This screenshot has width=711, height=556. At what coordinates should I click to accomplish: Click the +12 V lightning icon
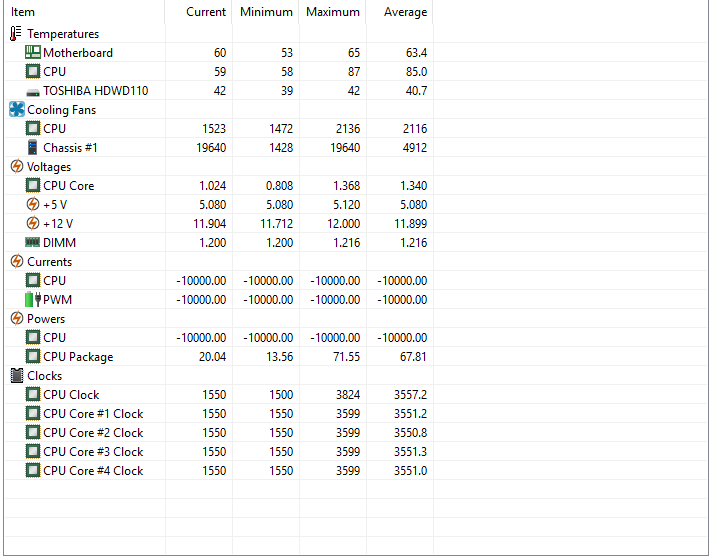33,224
